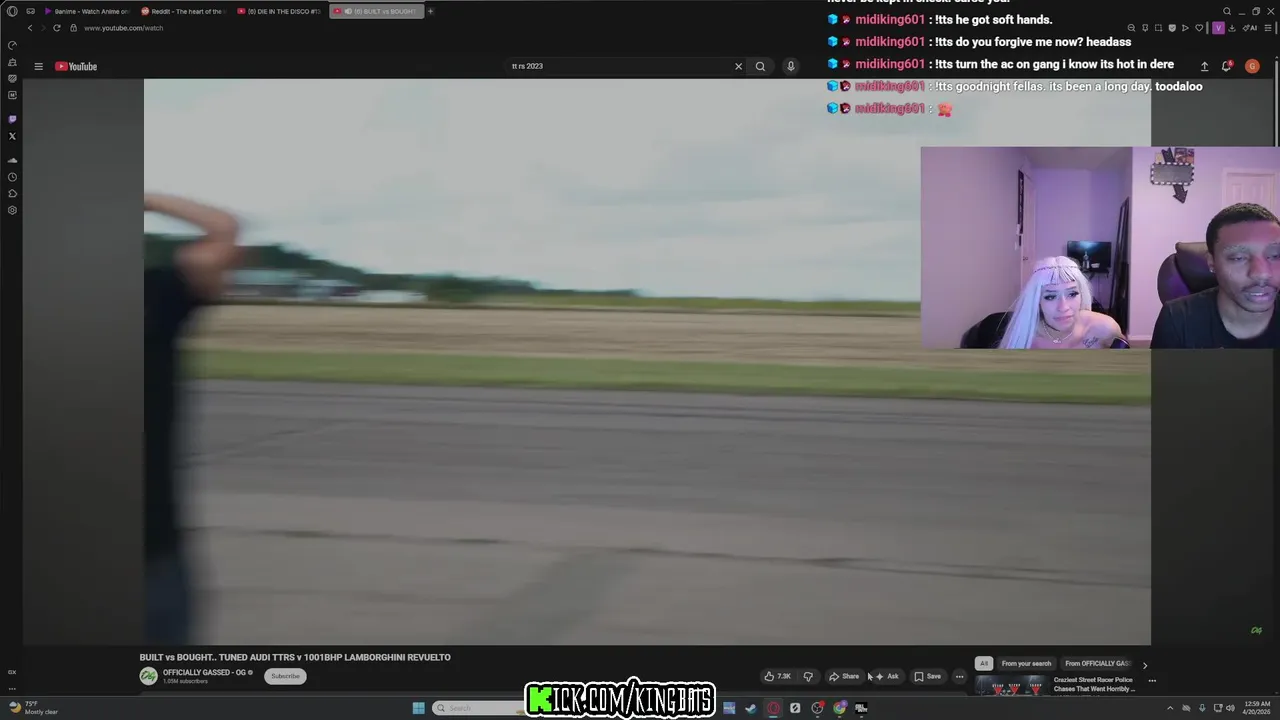Select the 'From OFFICIALLY GAS...' chip
This screenshot has width=1280, height=720.
pyautogui.click(x=1097, y=663)
